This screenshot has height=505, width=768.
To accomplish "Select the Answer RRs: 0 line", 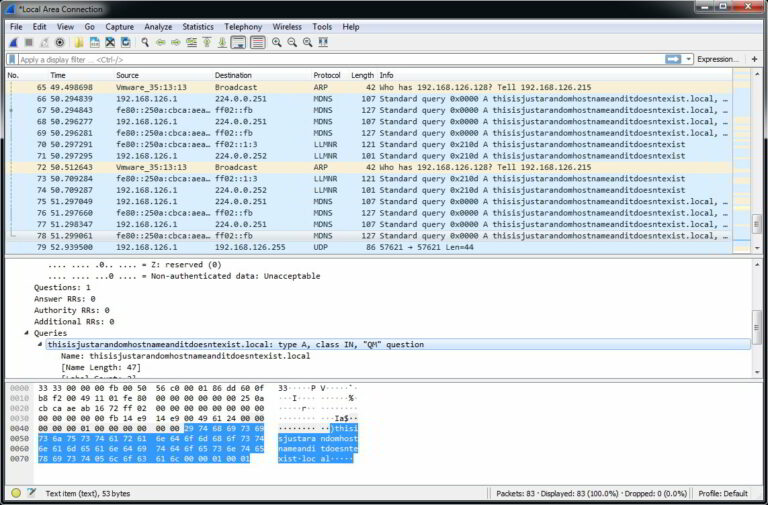I will pyautogui.click(x=65, y=299).
